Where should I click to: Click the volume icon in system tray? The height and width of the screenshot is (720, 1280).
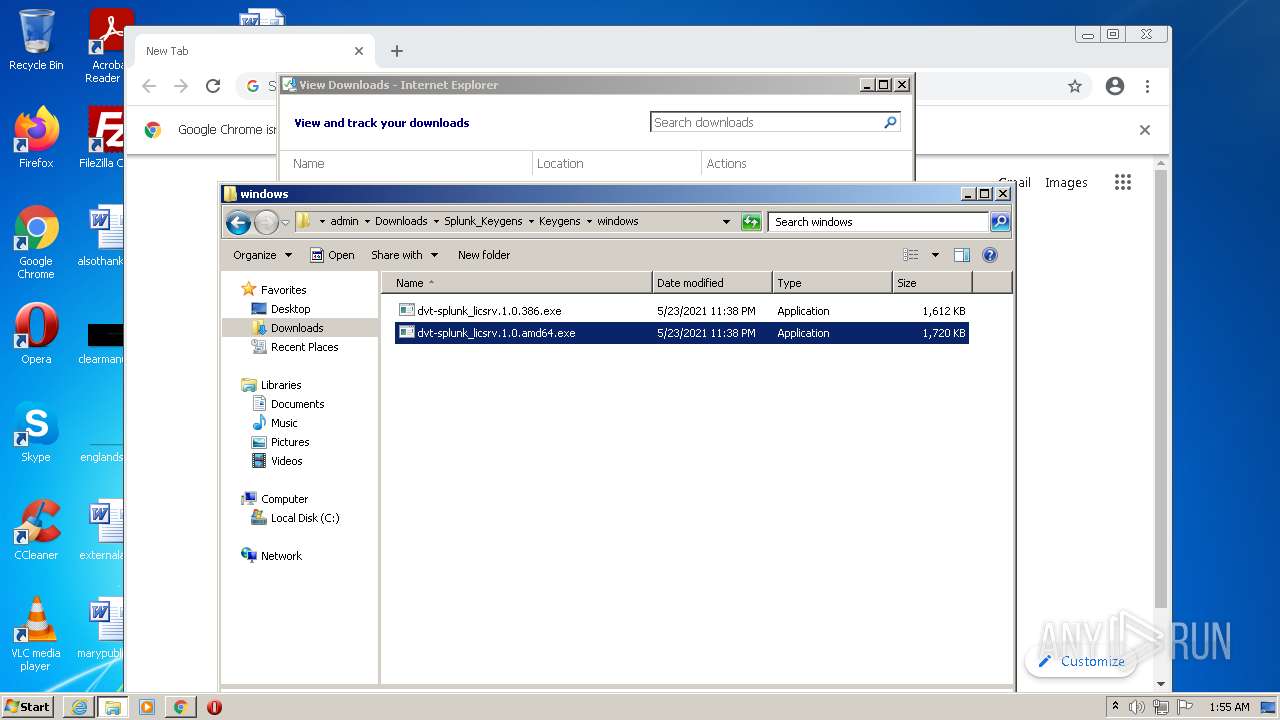tap(1137, 707)
